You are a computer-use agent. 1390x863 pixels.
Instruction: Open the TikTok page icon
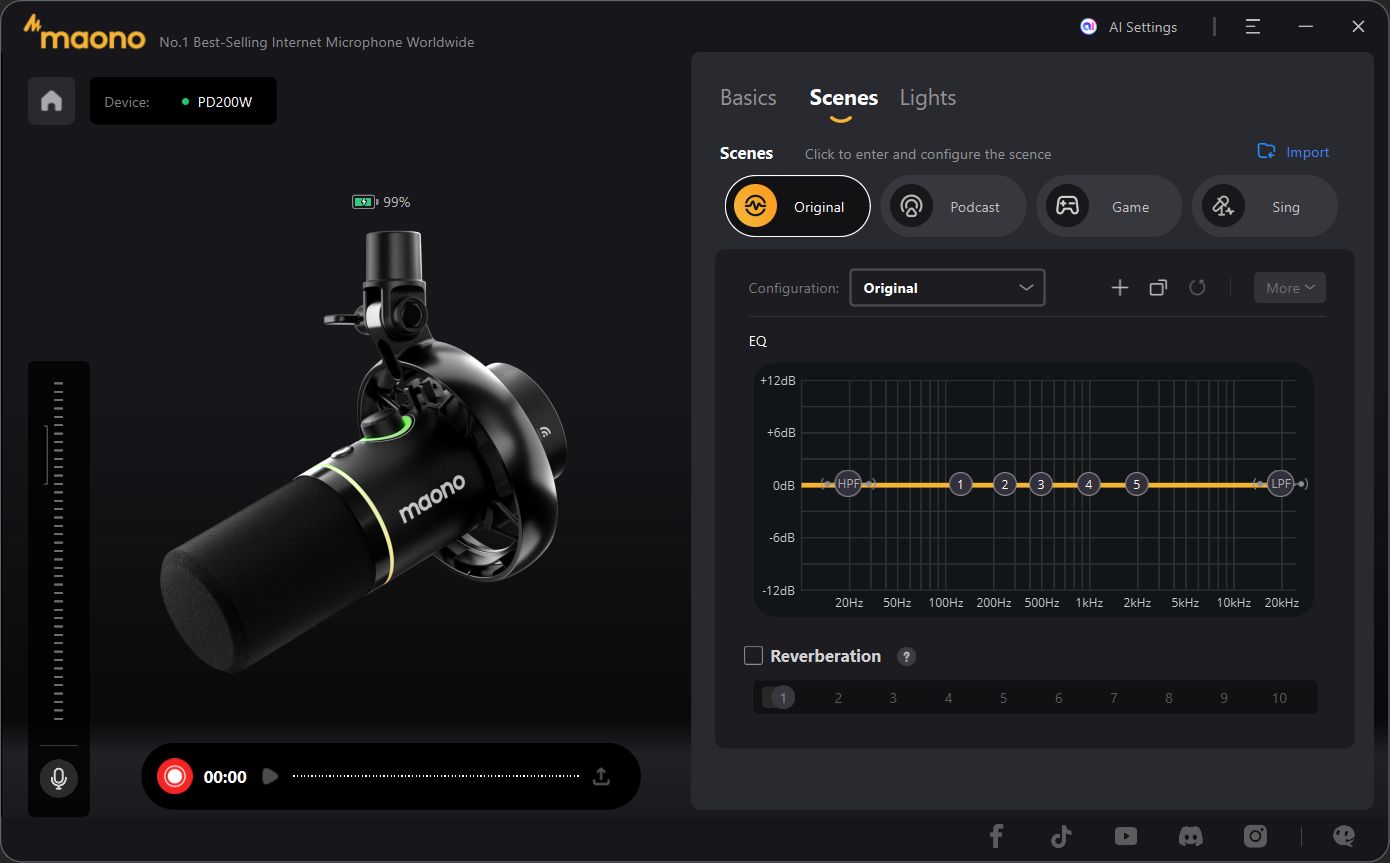click(x=1061, y=836)
